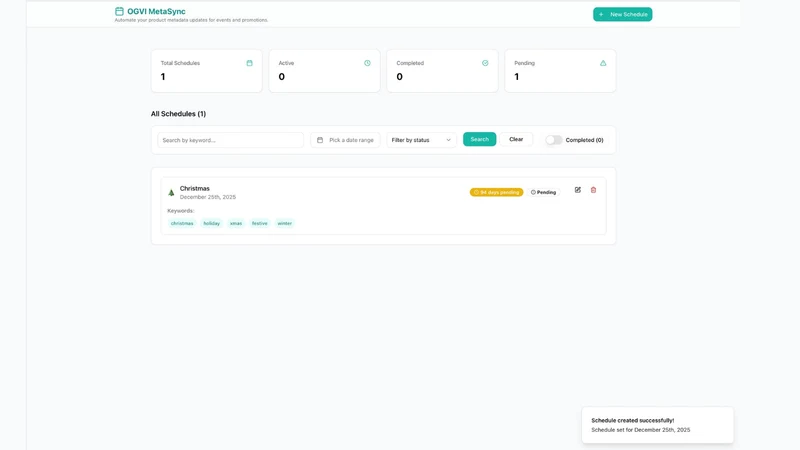Toggle the Completed (0) switch
The image size is (800, 450).
click(554, 140)
